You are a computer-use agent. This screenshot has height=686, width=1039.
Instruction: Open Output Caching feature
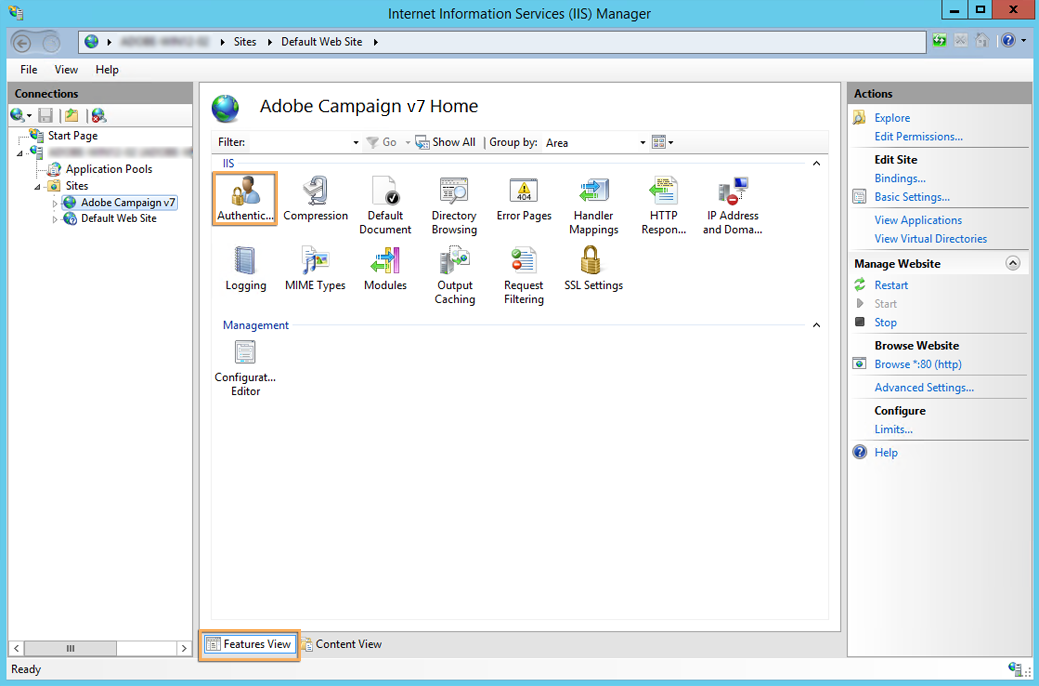pyautogui.click(x=455, y=275)
